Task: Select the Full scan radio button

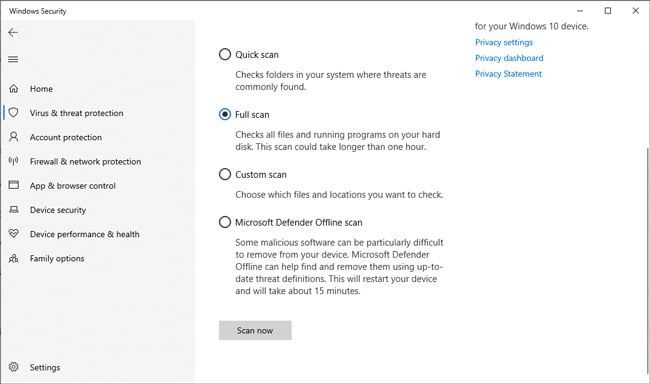Action: pyautogui.click(x=225, y=114)
